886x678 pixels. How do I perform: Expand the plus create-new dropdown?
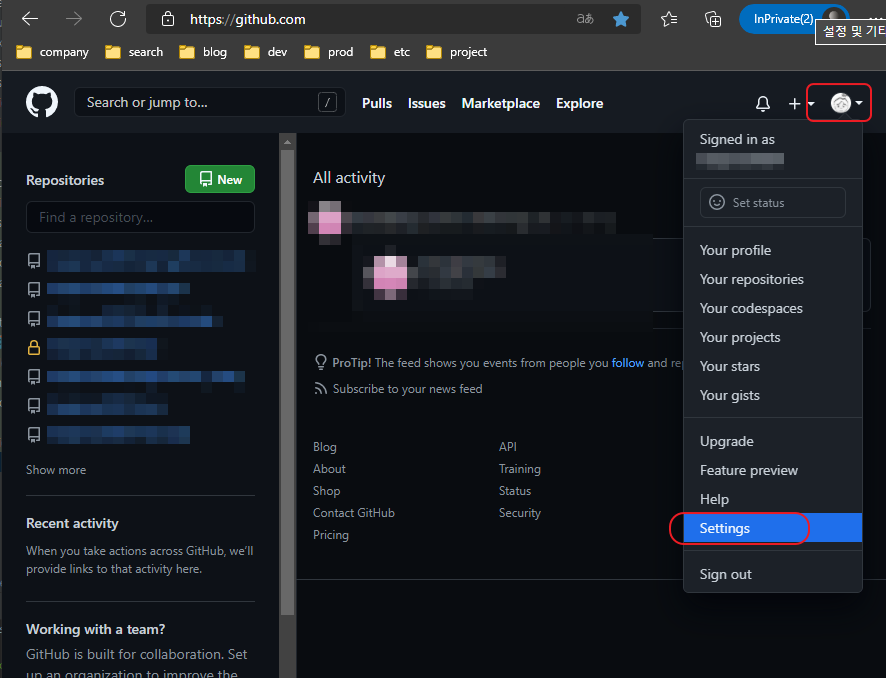click(x=801, y=103)
